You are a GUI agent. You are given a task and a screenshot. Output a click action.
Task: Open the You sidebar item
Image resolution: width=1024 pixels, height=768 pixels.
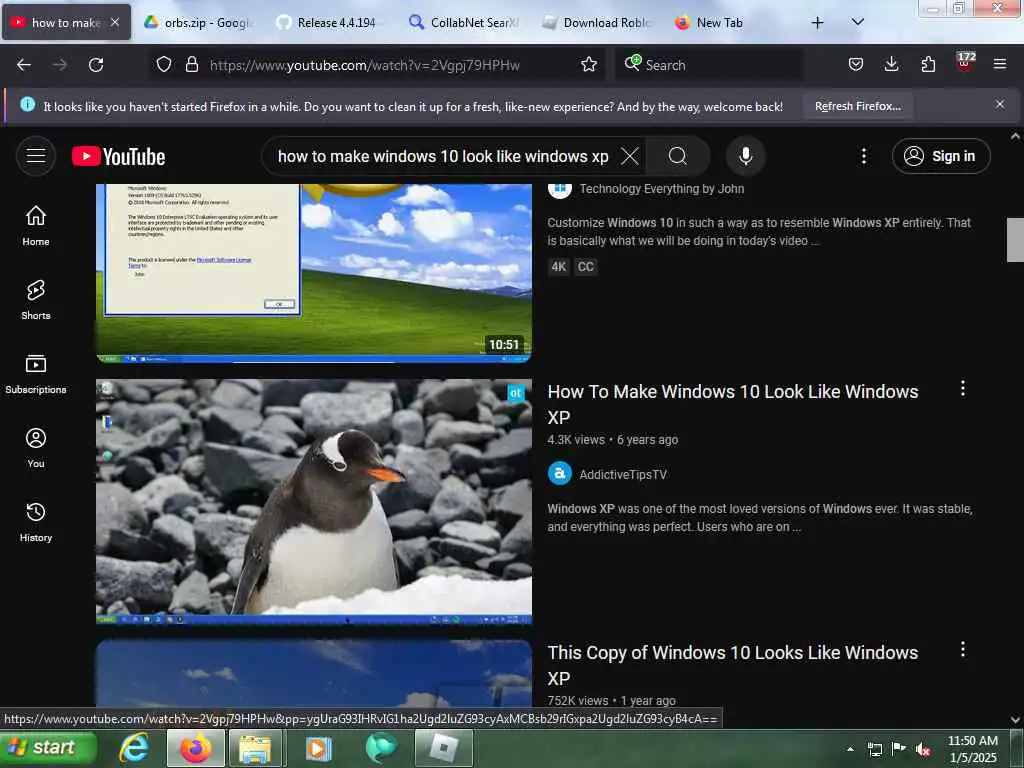click(36, 448)
